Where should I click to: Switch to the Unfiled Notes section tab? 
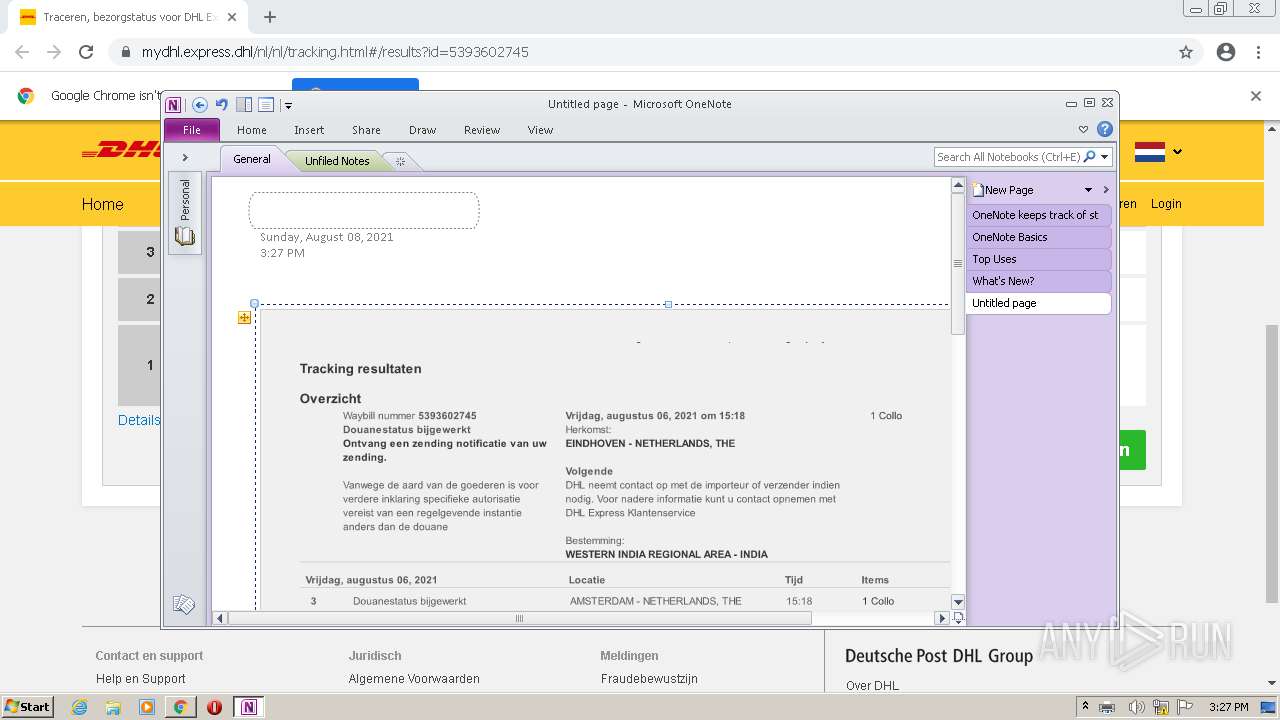pos(337,161)
